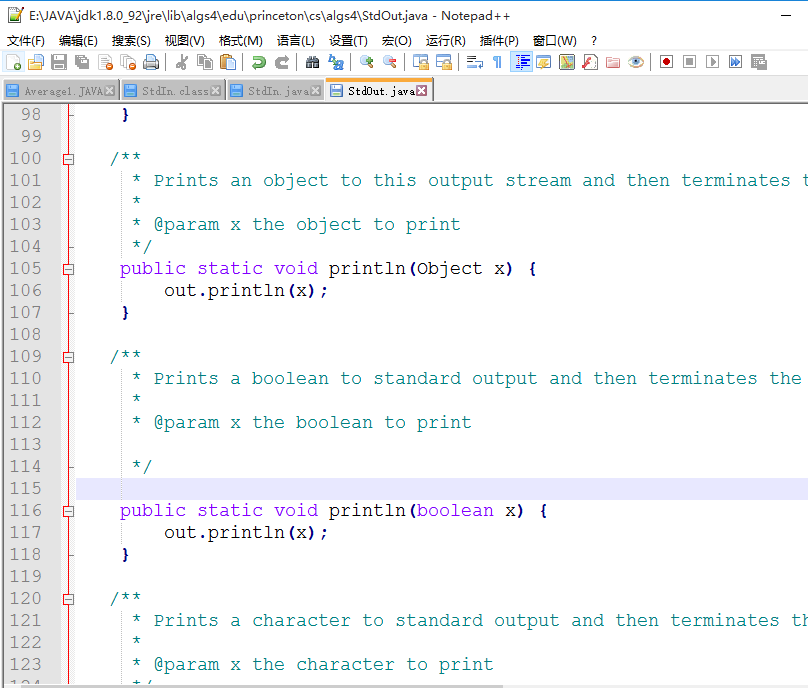Screen dimensions: 808x688
Task: Collapse println(boolean x) fold at line 116
Action: (x=69, y=511)
